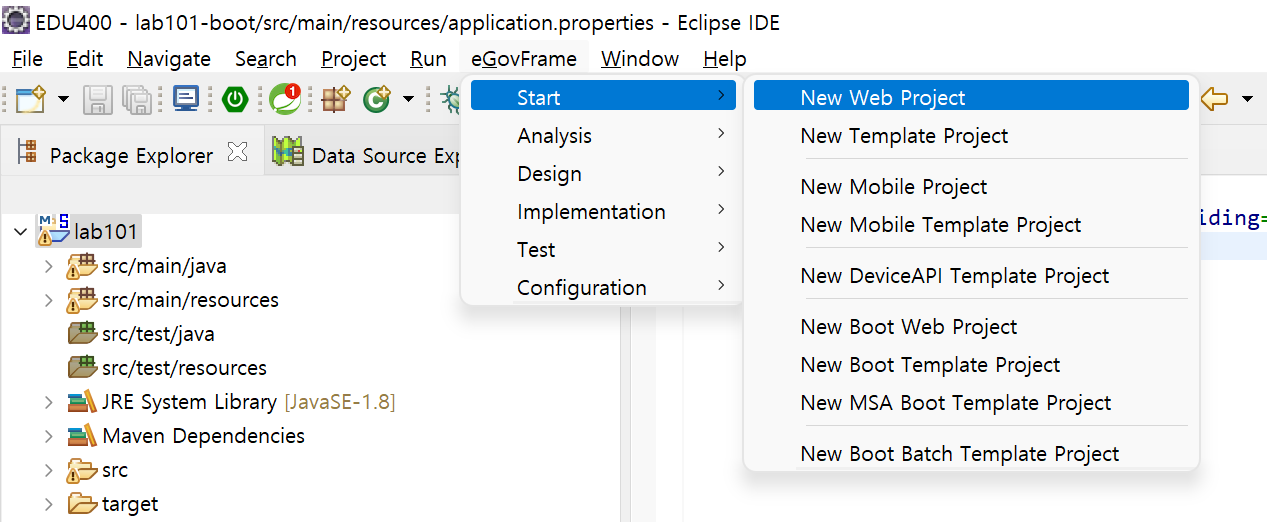Click the Spring leaf icon with red badge
This screenshot has height=522, width=1267.
285,98
